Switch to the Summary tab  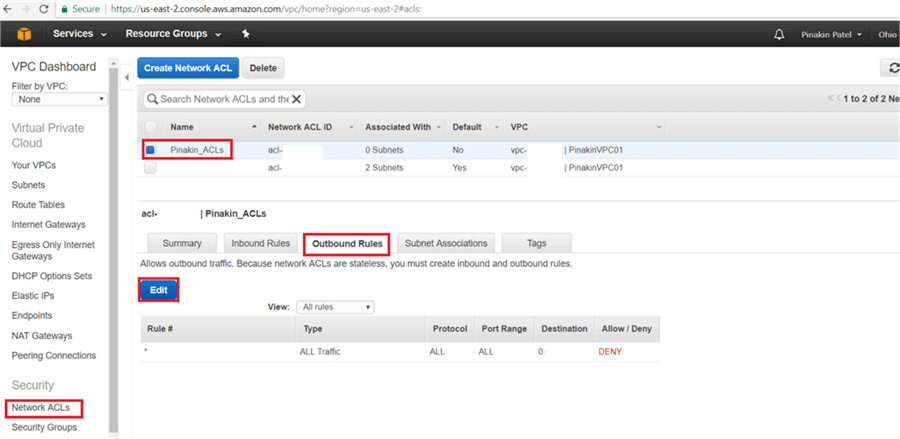coord(182,243)
